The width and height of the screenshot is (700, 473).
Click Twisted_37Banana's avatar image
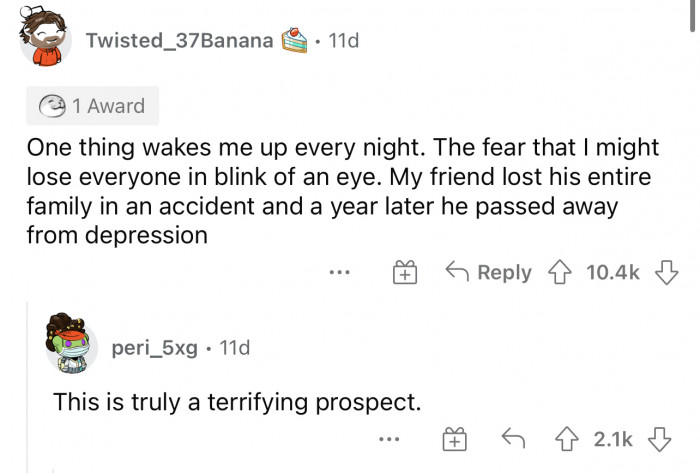tap(43, 36)
